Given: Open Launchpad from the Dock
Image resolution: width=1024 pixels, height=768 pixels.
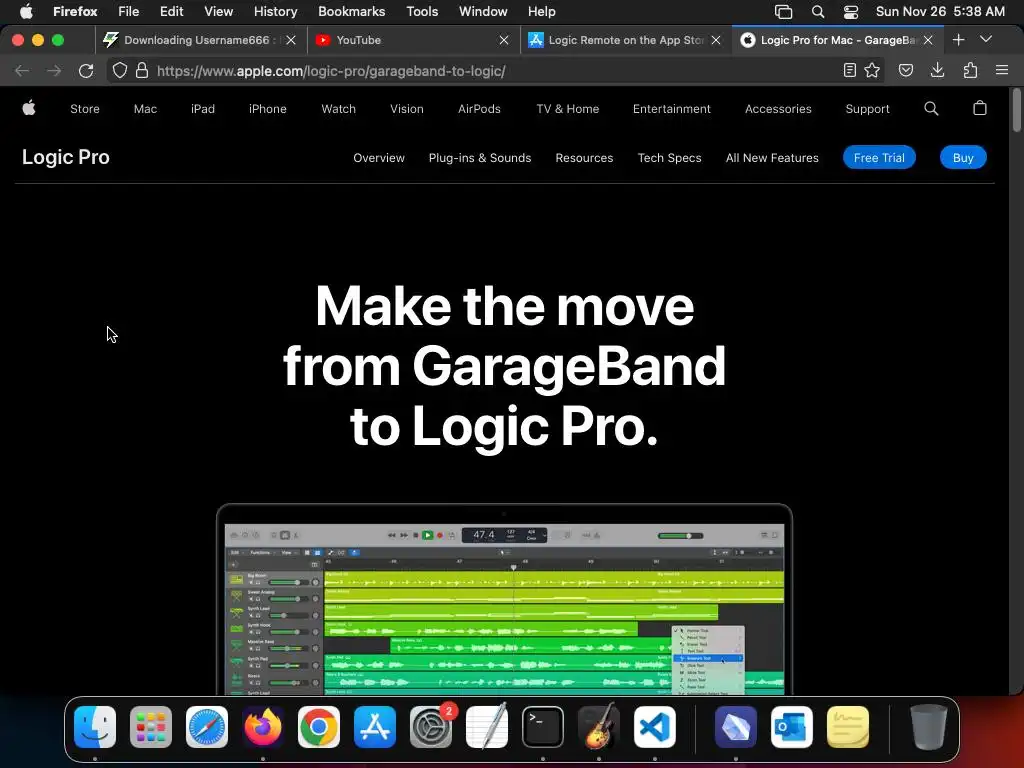Looking at the screenshot, I should [151, 727].
